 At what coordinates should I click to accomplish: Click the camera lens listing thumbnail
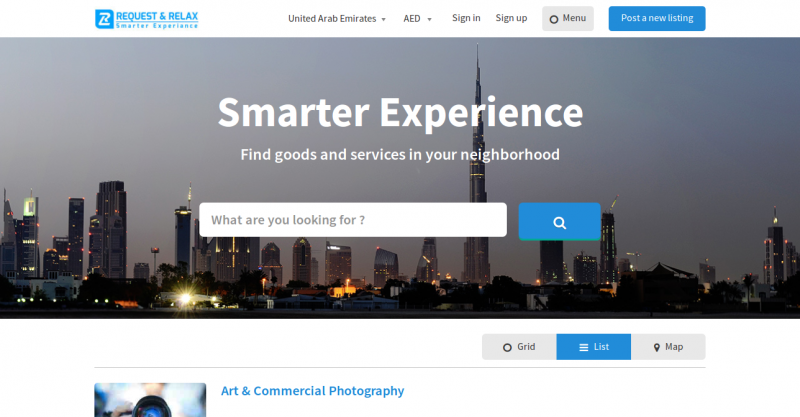coord(150,400)
